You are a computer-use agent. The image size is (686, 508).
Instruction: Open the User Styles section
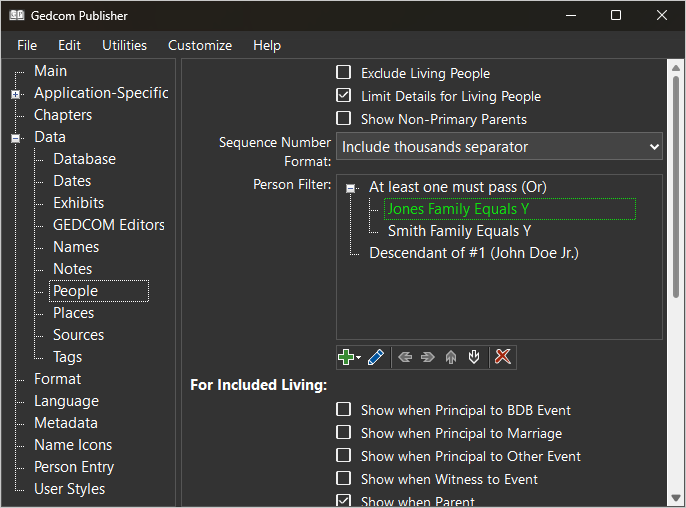pos(70,489)
